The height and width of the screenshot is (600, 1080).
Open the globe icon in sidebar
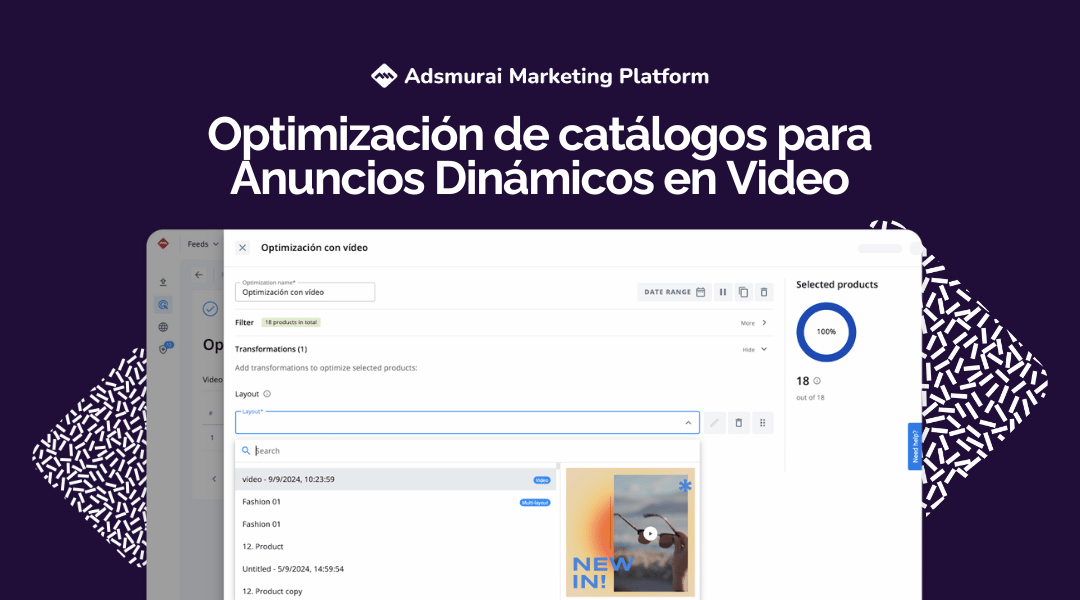(163, 327)
